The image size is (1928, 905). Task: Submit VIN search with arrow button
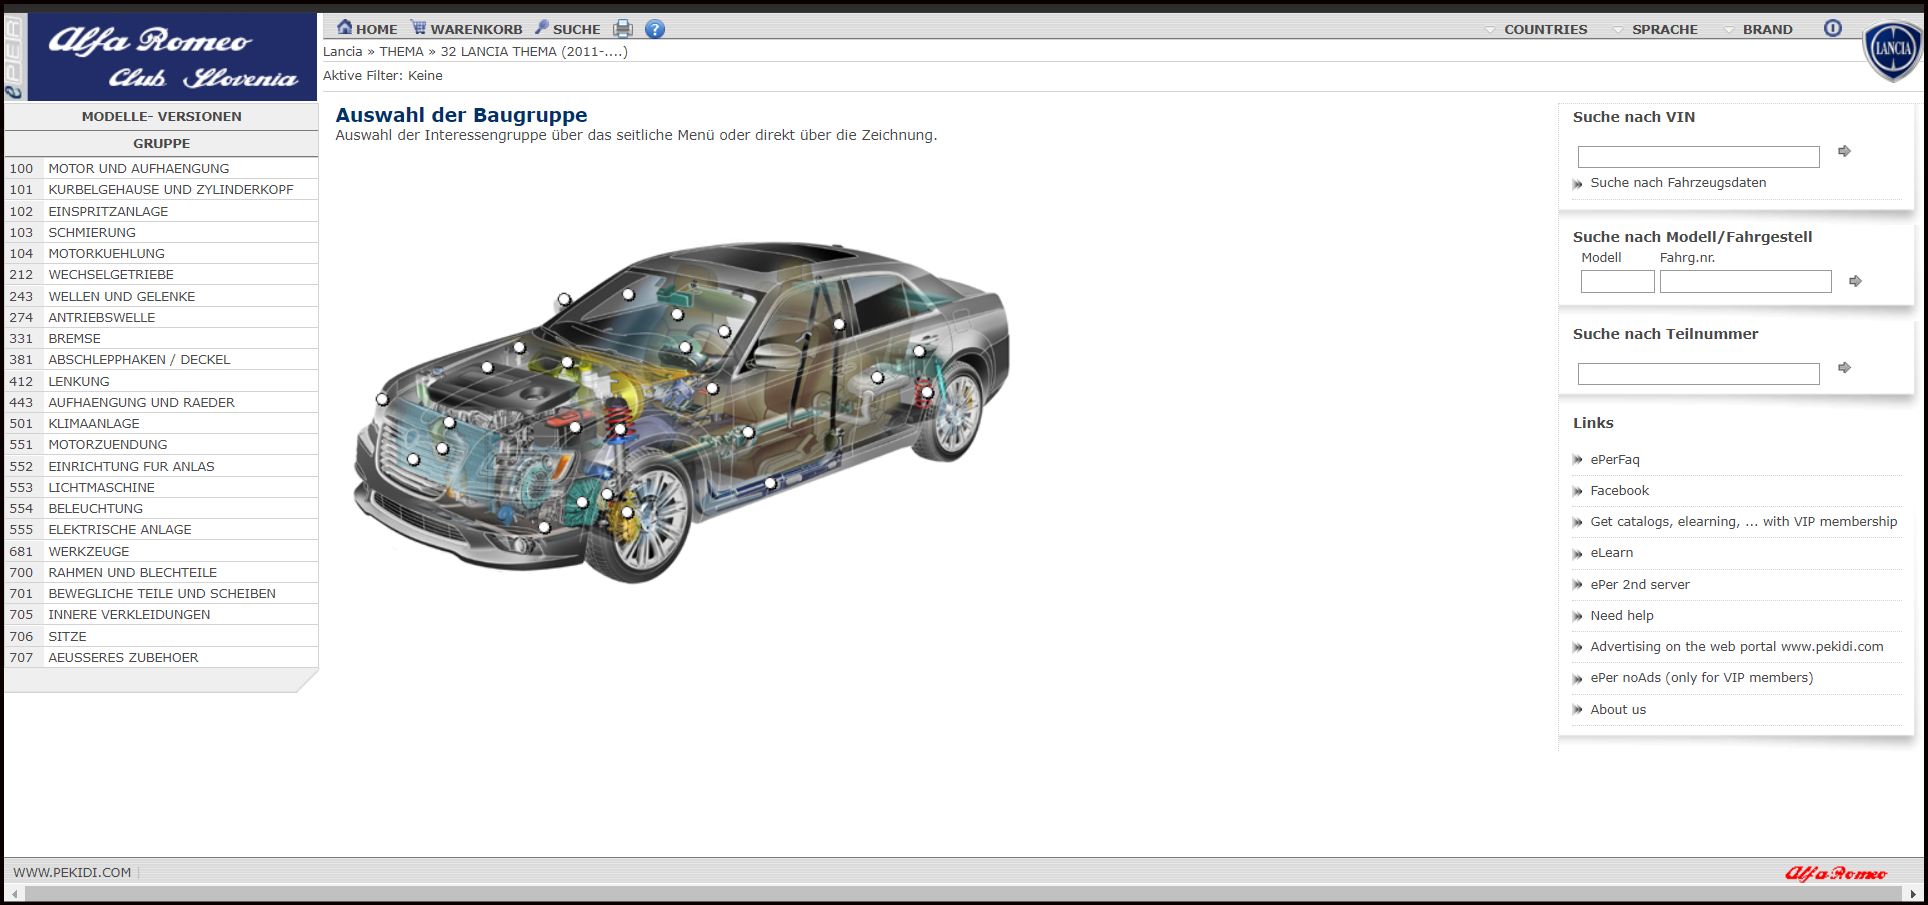pos(1844,152)
